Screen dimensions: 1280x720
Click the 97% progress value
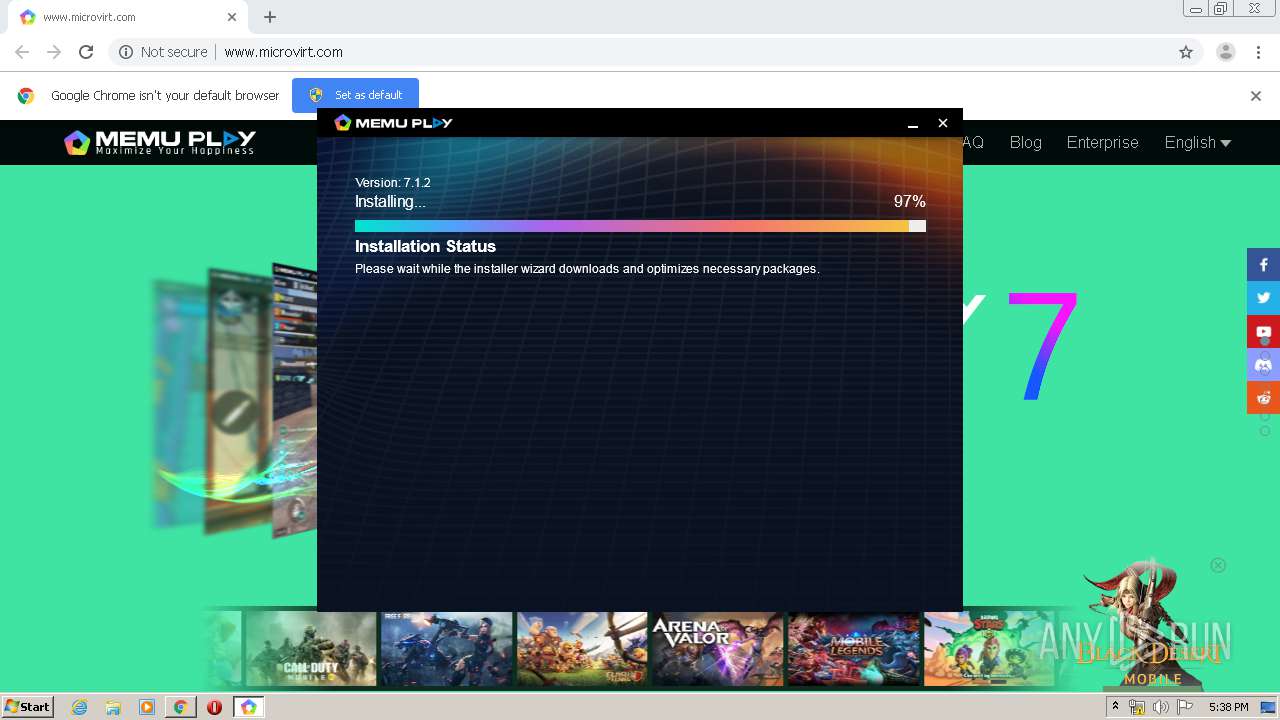tap(910, 202)
